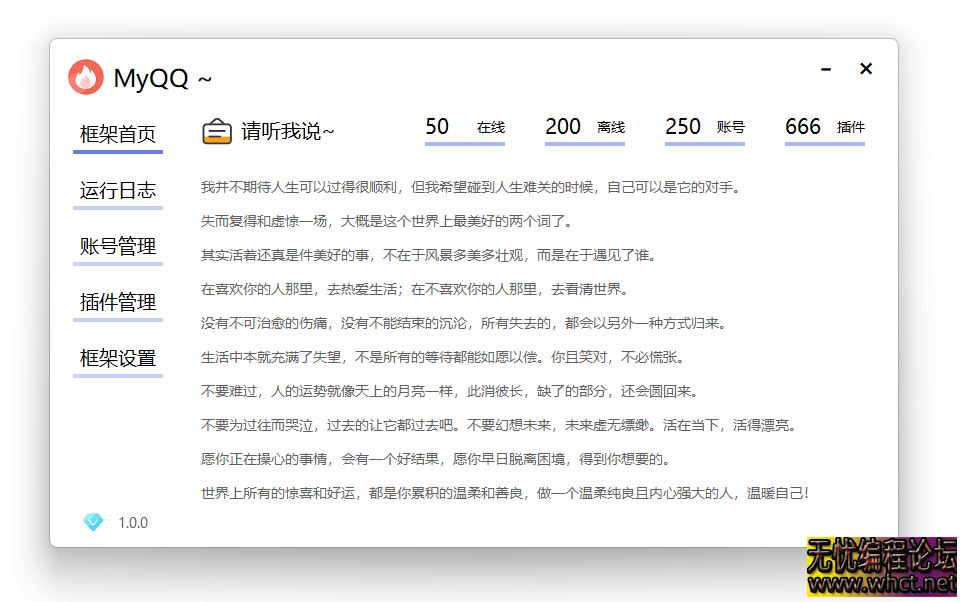
Task: Click the 666 插件 plugins counter
Action: (x=824, y=127)
